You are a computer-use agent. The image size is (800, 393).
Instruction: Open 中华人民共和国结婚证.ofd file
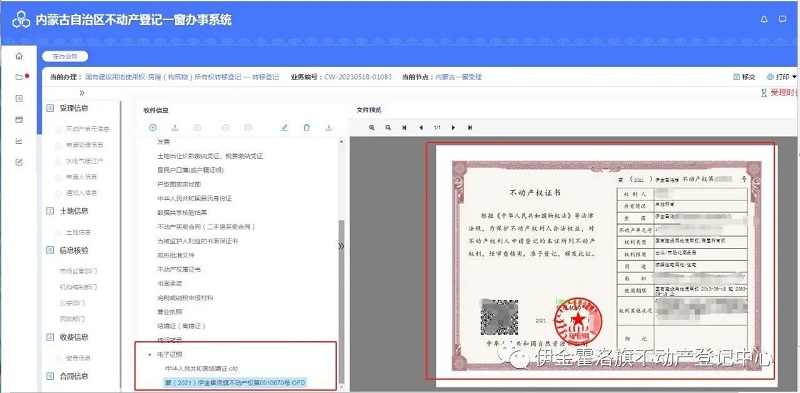pyautogui.click(x=202, y=368)
